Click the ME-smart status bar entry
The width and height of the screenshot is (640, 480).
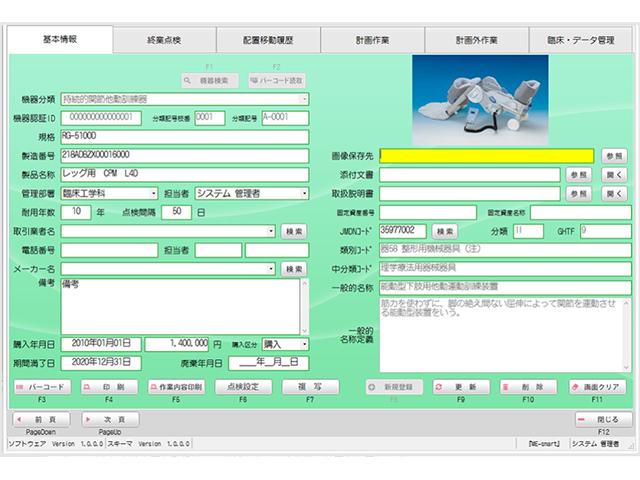click(x=544, y=444)
